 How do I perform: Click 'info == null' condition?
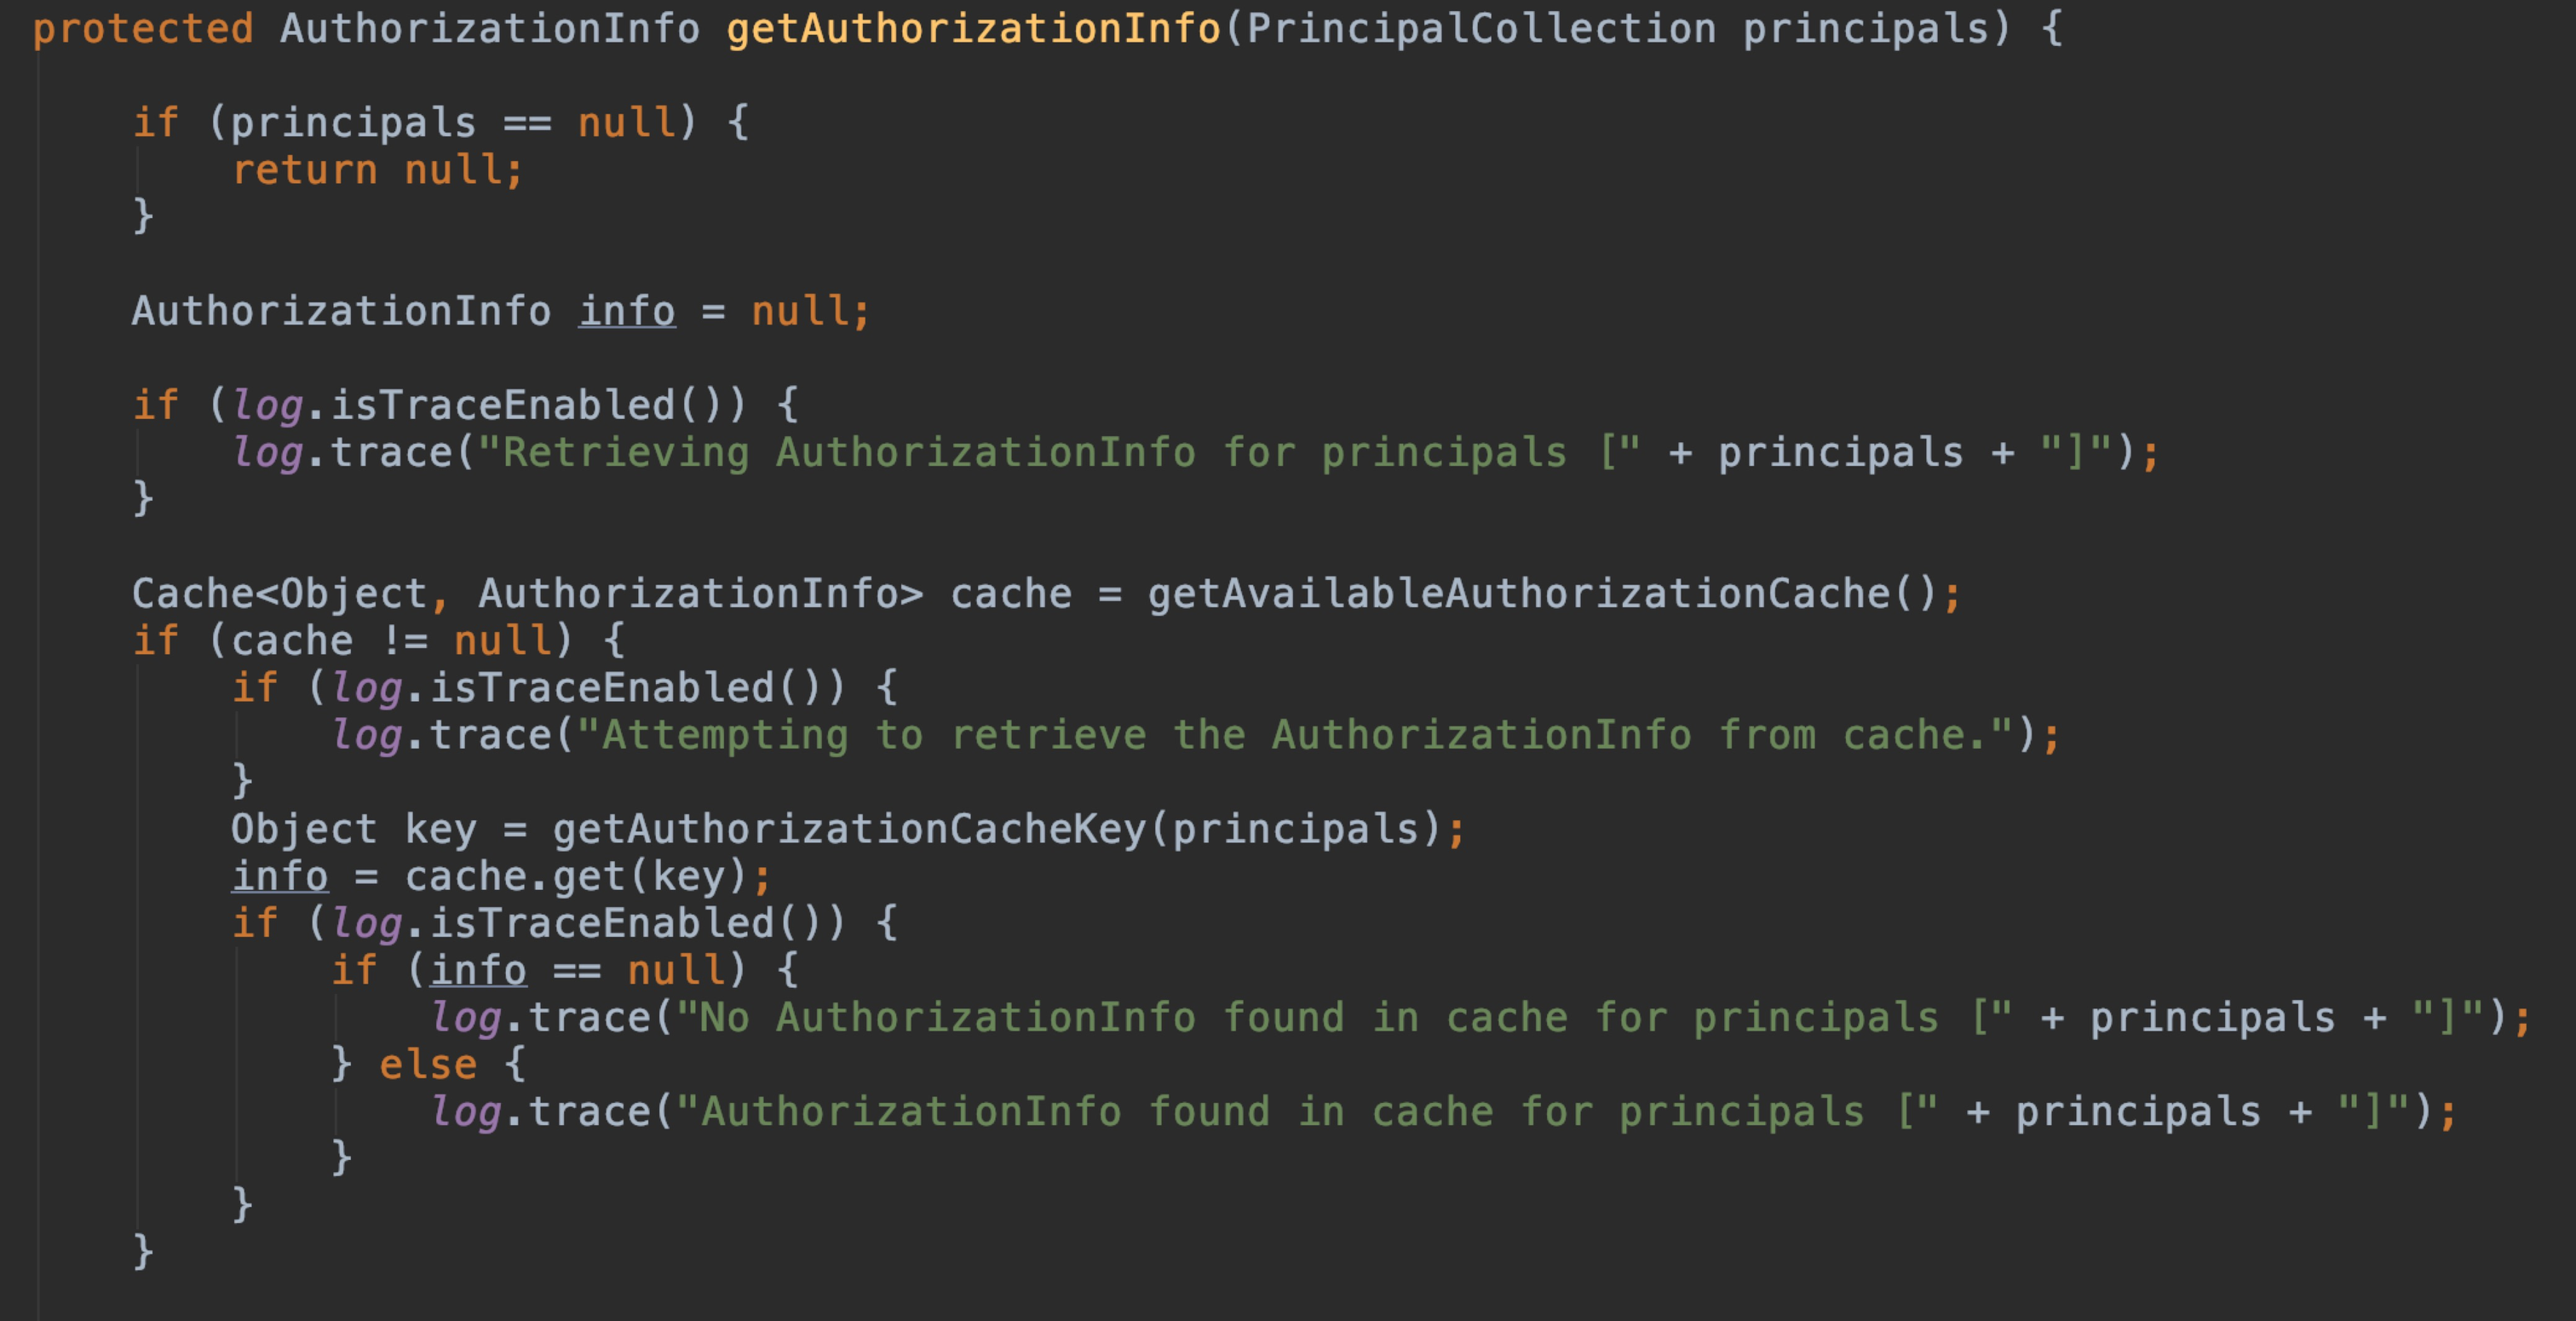[x=577, y=970]
